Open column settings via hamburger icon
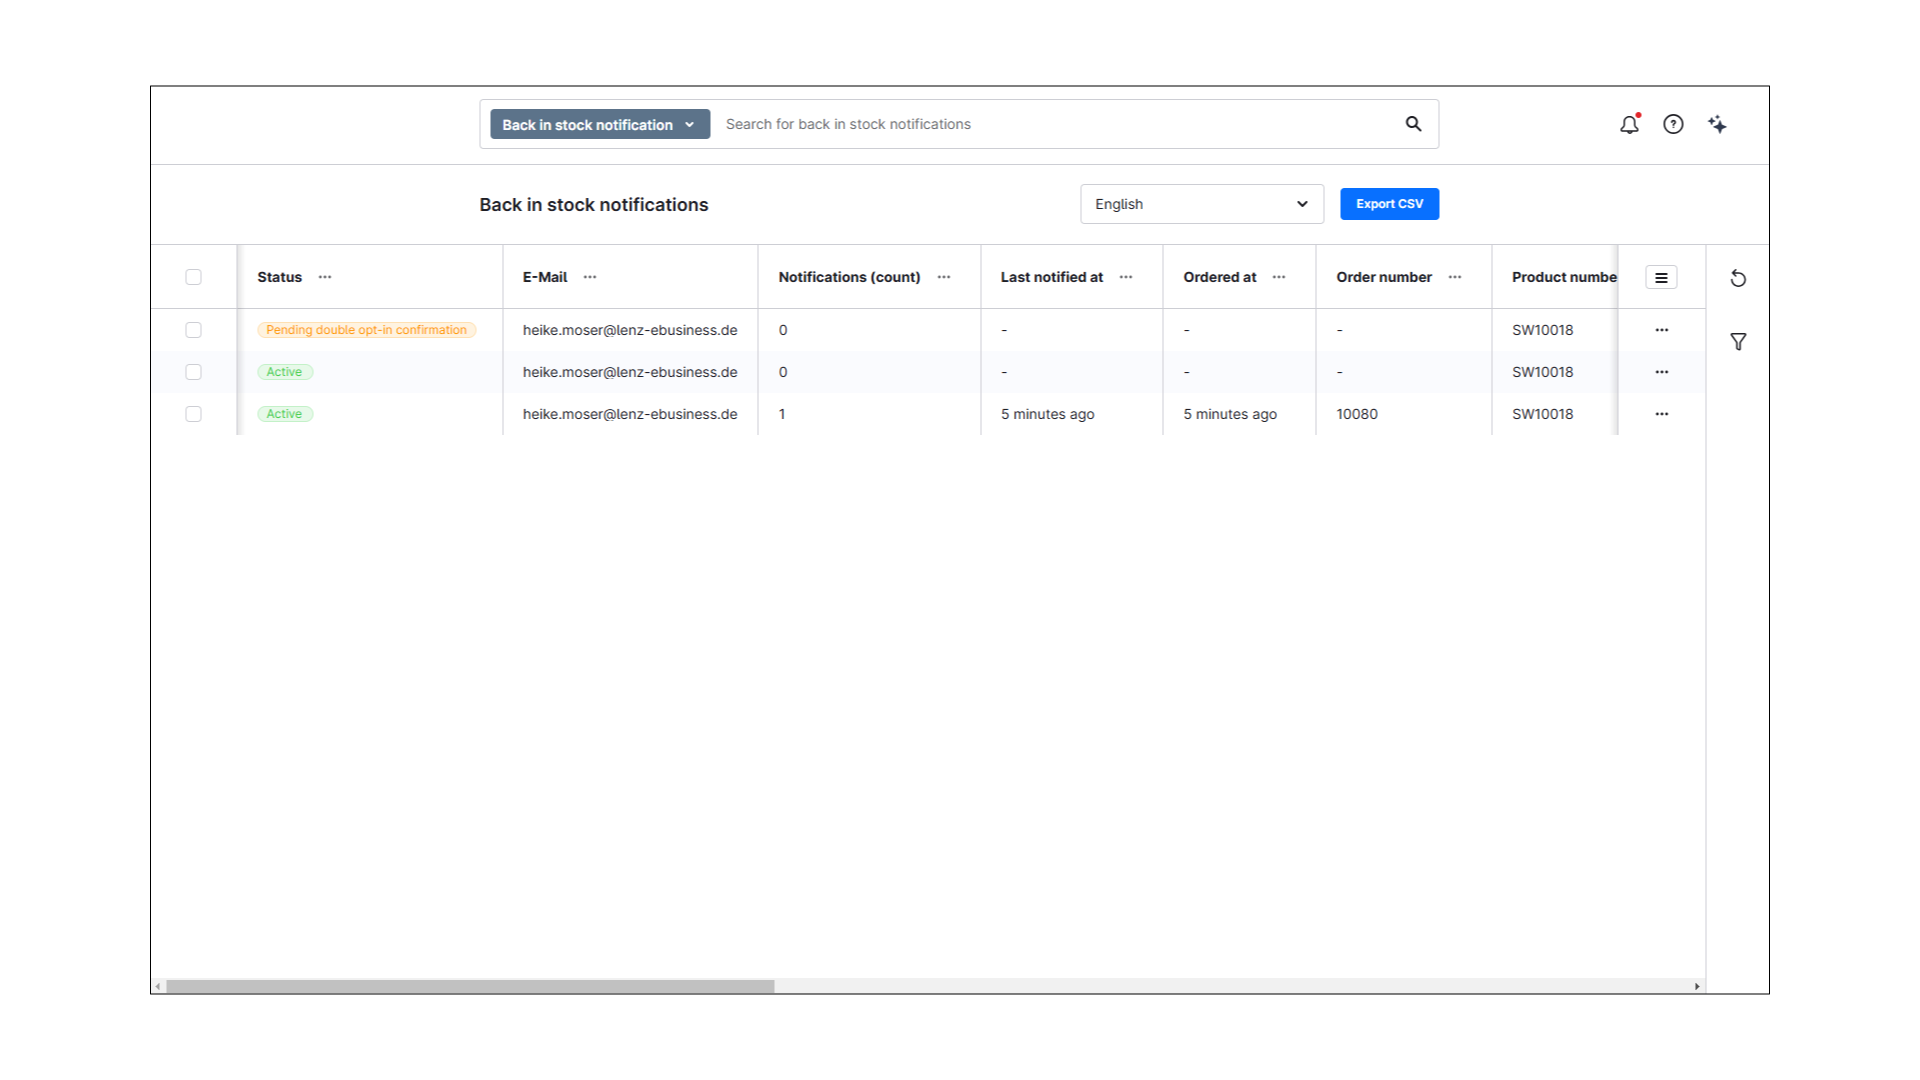The height and width of the screenshot is (1080, 1920). pyautogui.click(x=1661, y=277)
